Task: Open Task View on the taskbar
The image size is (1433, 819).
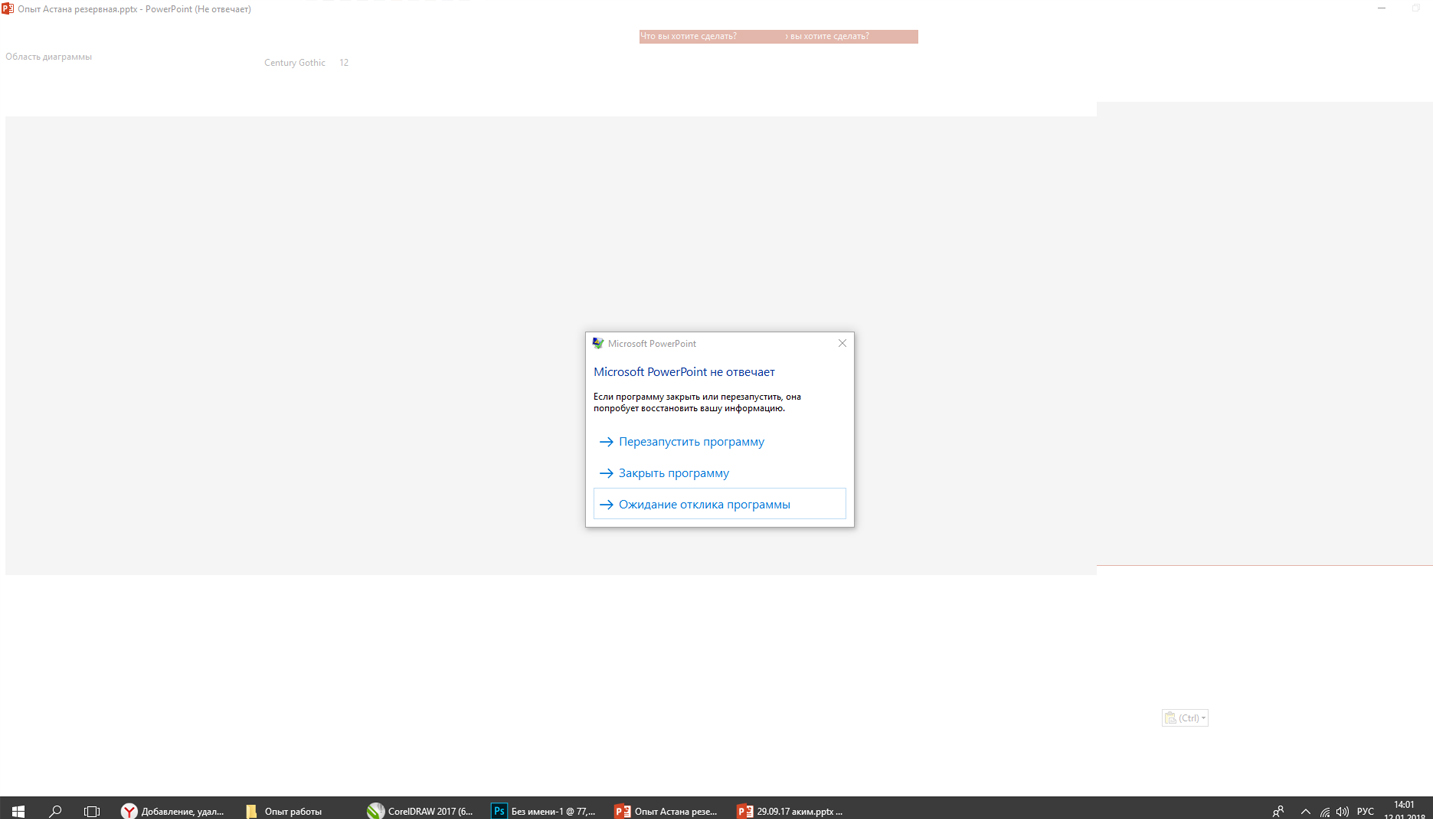Action: (91, 811)
